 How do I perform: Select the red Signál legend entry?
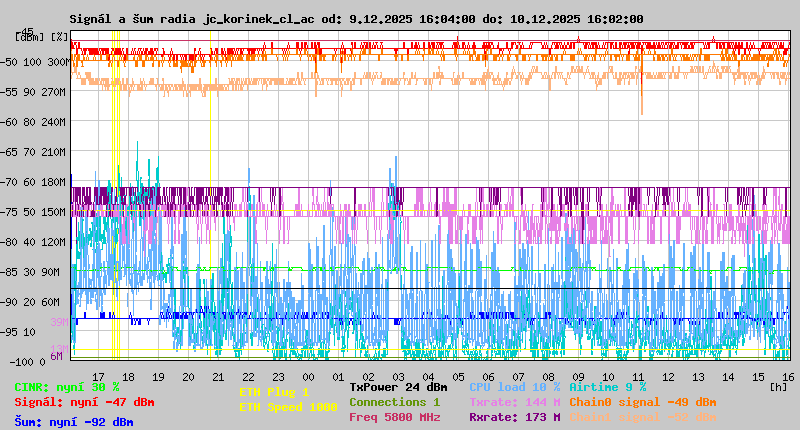(x=84, y=402)
